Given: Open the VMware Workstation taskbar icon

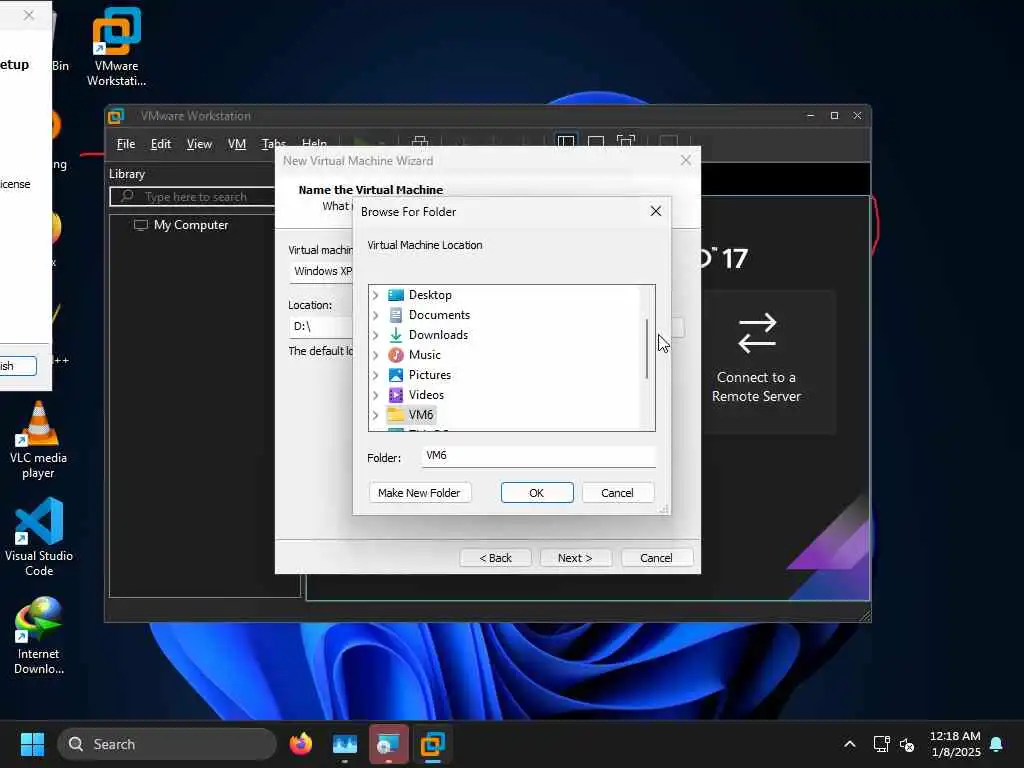Looking at the screenshot, I should coord(432,744).
